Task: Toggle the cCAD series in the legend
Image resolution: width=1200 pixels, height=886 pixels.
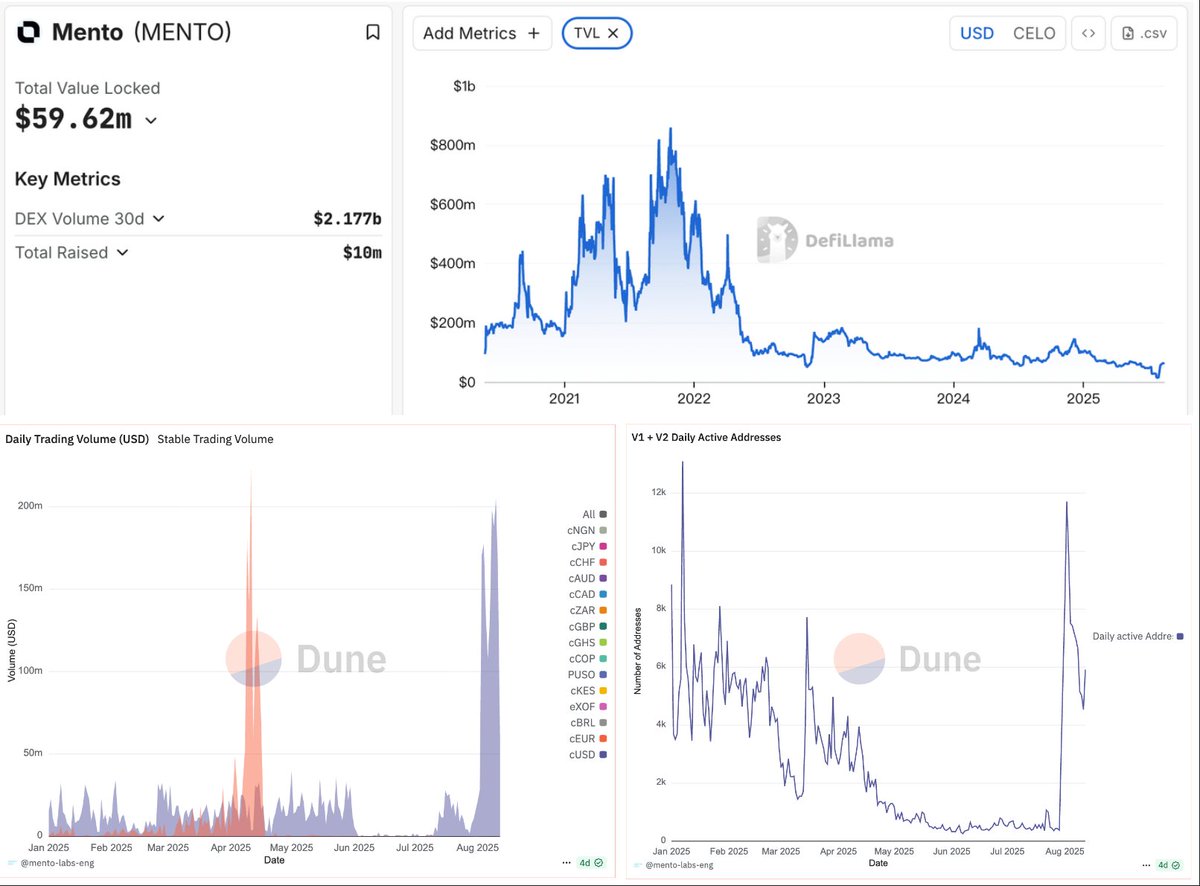Action: pyautogui.click(x=588, y=594)
